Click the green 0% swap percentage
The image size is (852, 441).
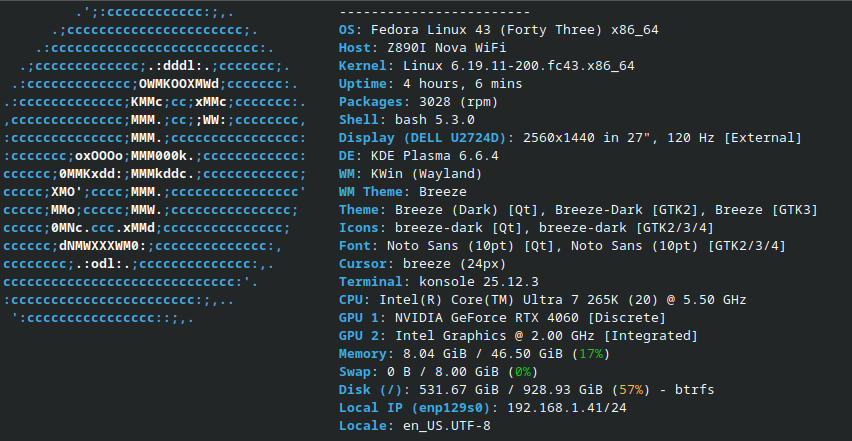click(523, 371)
